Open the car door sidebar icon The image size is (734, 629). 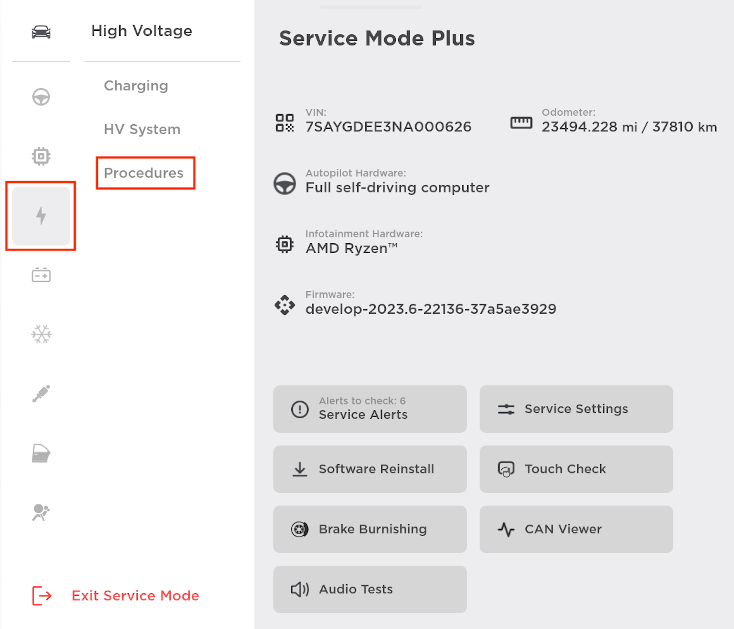pos(41,454)
